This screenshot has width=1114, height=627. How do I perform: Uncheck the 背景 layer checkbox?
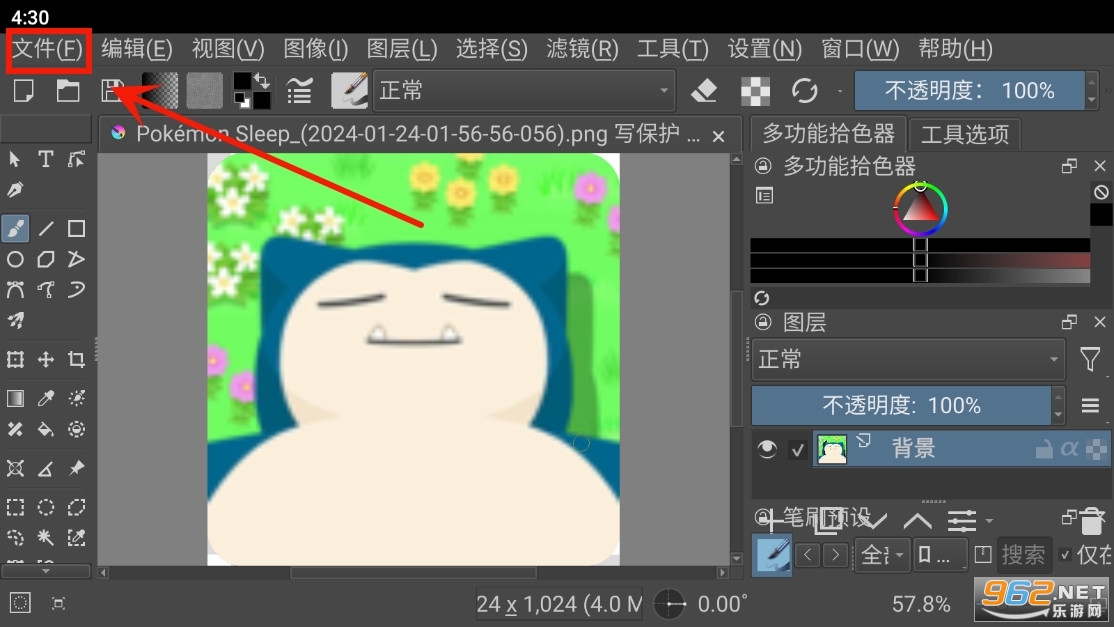point(798,449)
